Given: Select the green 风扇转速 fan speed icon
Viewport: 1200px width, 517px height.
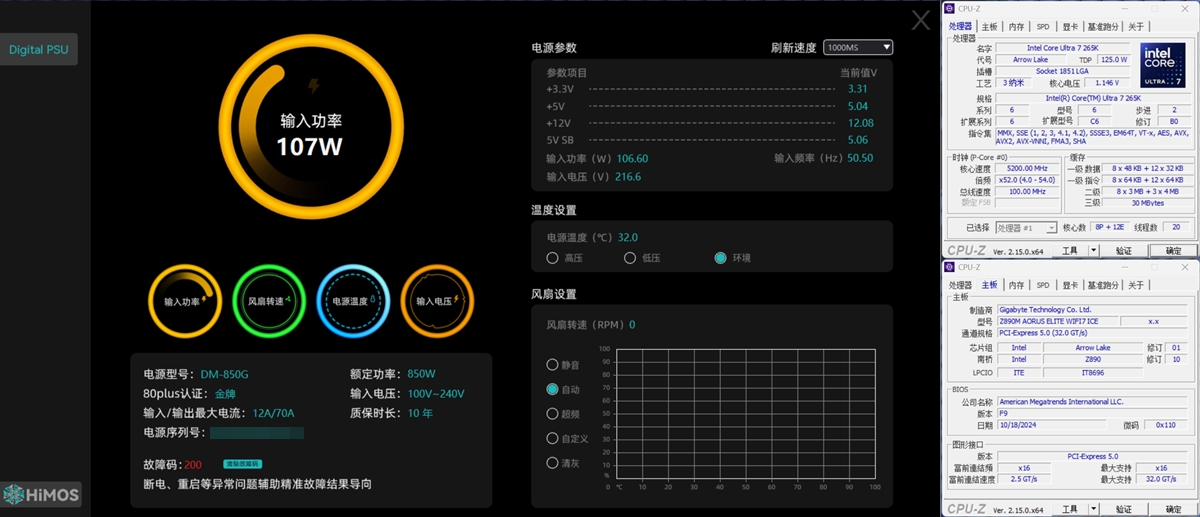Looking at the screenshot, I should click(269, 300).
